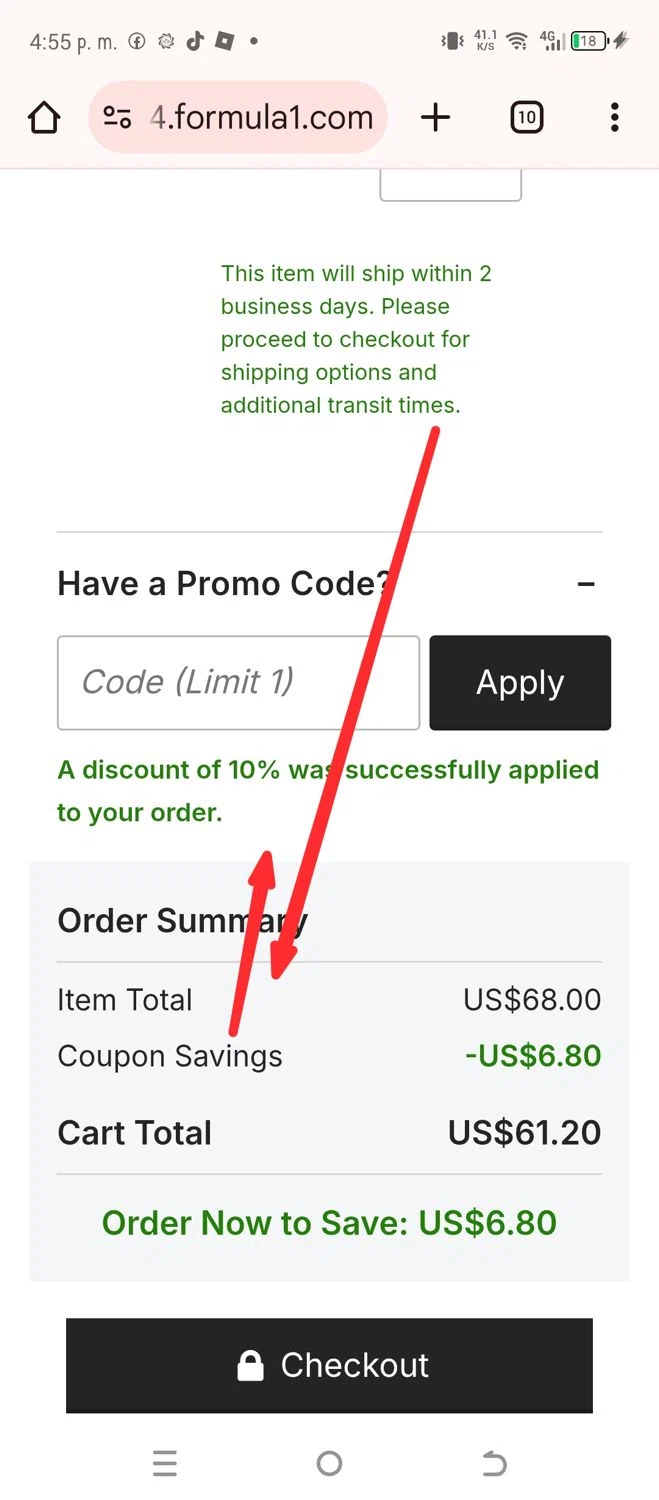Tap the battery indicator in status bar
Screen dimensions: 659x1500
click(x=589, y=41)
